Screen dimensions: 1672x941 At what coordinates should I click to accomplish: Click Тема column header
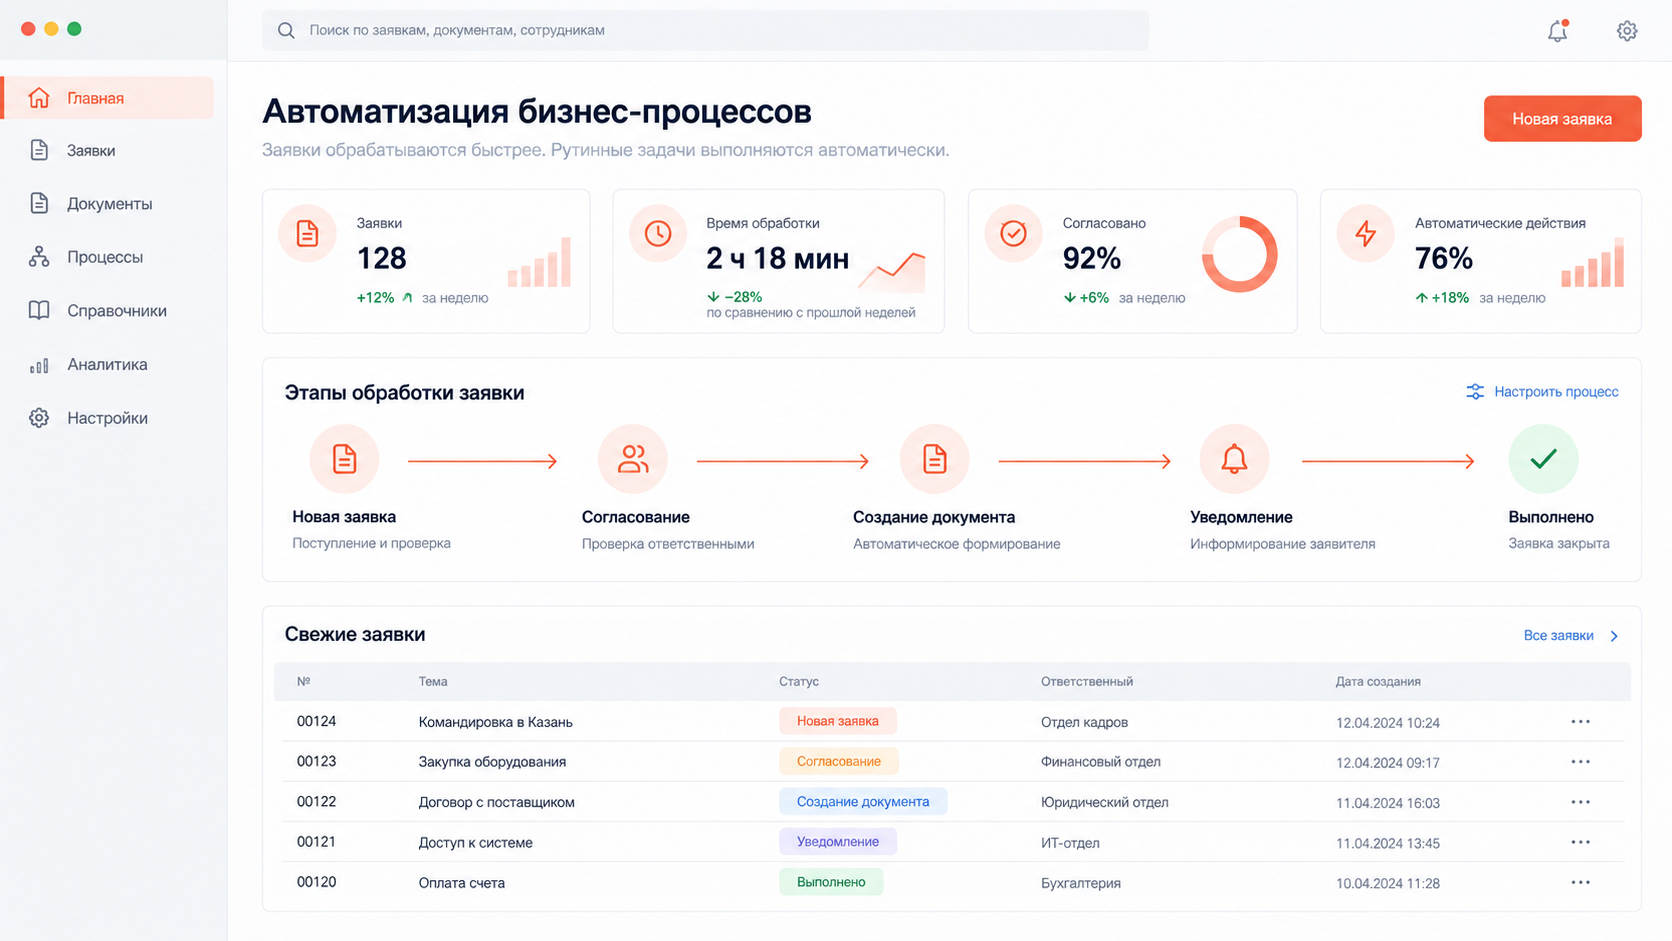[433, 682]
